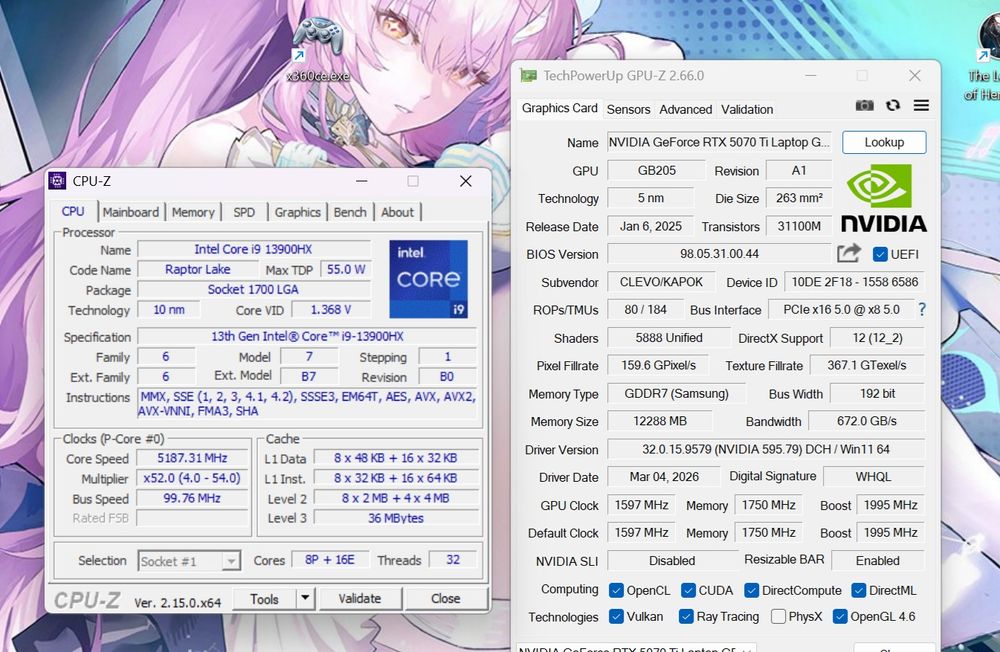The width and height of the screenshot is (1000, 652).
Task: Click the Resizable BAR value Enabled
Action: (878, 561)
